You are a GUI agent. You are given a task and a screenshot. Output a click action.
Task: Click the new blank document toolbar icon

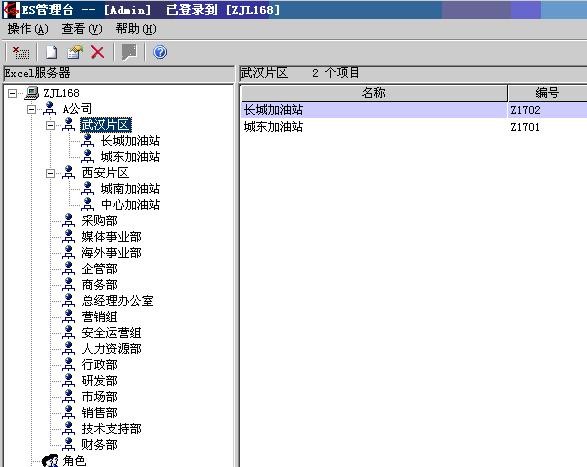click(x=52, y=52)
